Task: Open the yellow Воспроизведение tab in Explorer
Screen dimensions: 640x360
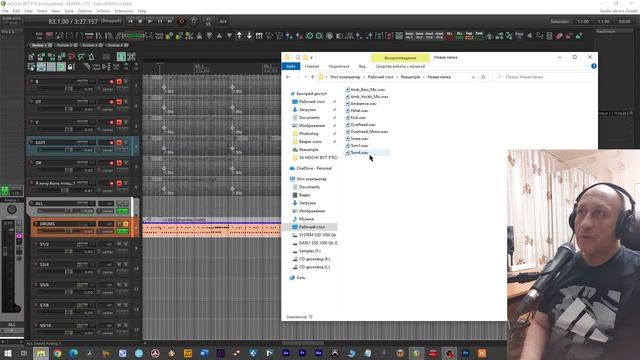Action: pyautogui.click(x=400, y=58)
